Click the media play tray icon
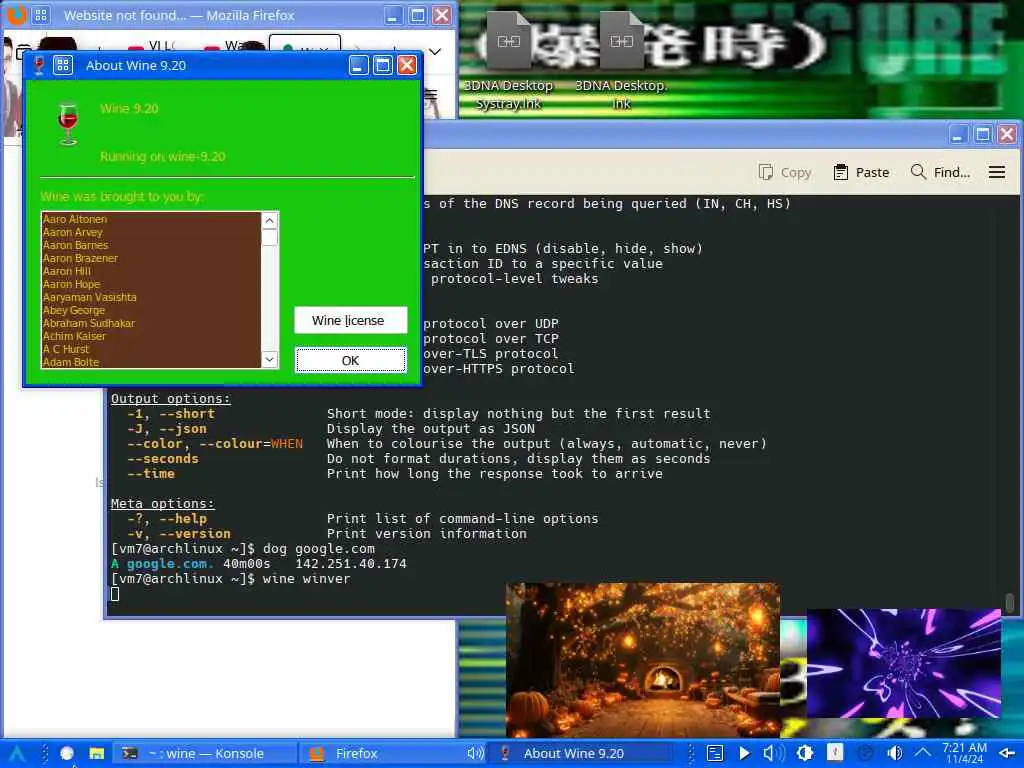 point(744,754)
